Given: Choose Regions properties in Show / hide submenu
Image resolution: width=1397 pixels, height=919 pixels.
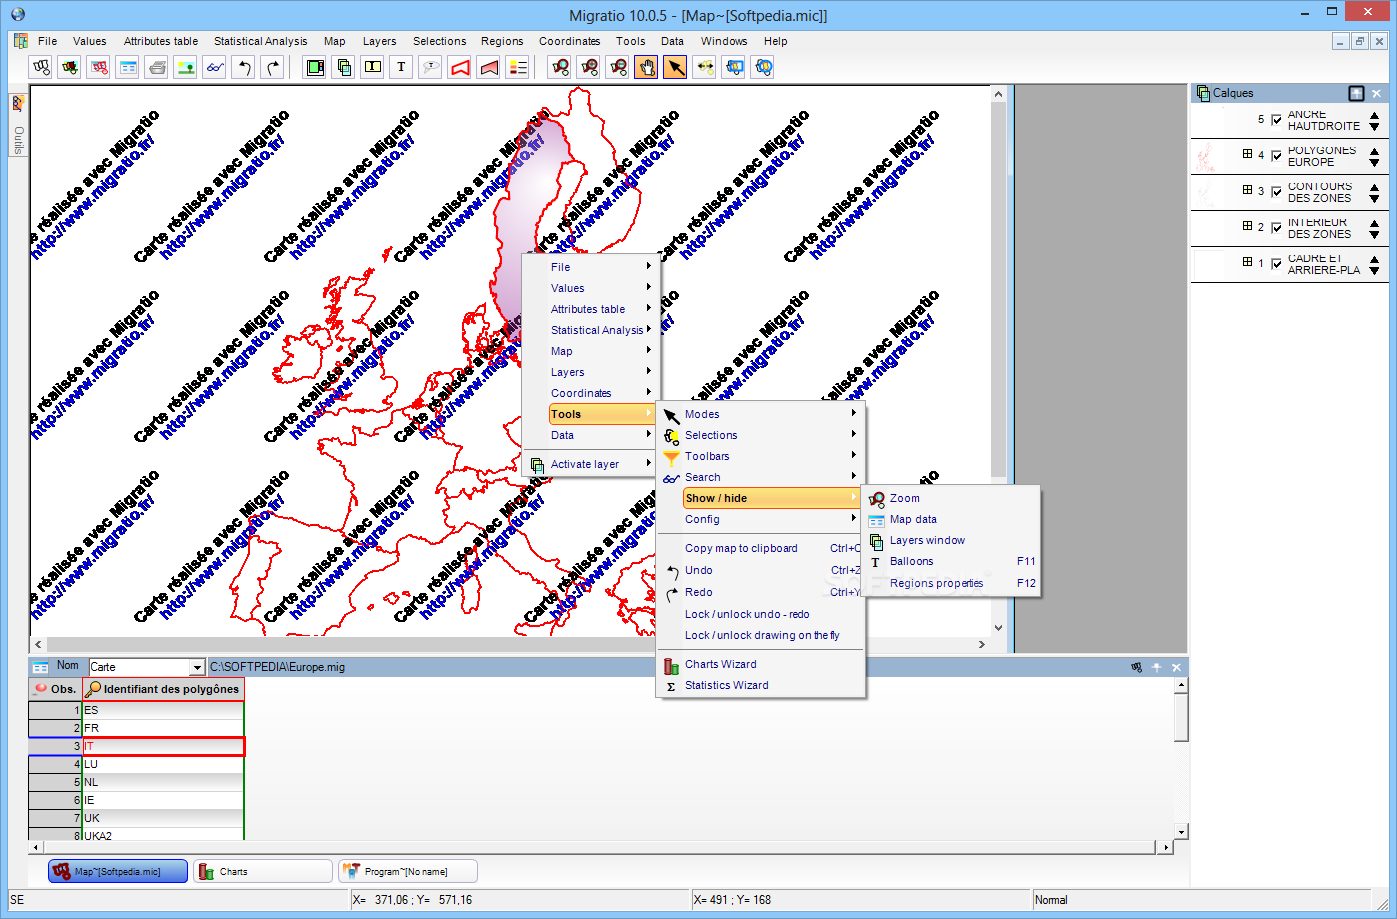Looking at the screenshot, I should [x=951, y=583].
